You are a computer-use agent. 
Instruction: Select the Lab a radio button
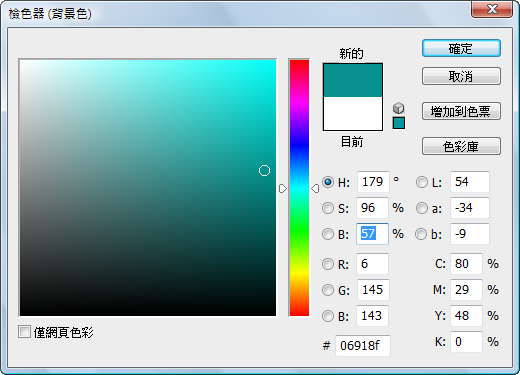tap(422, 208)
